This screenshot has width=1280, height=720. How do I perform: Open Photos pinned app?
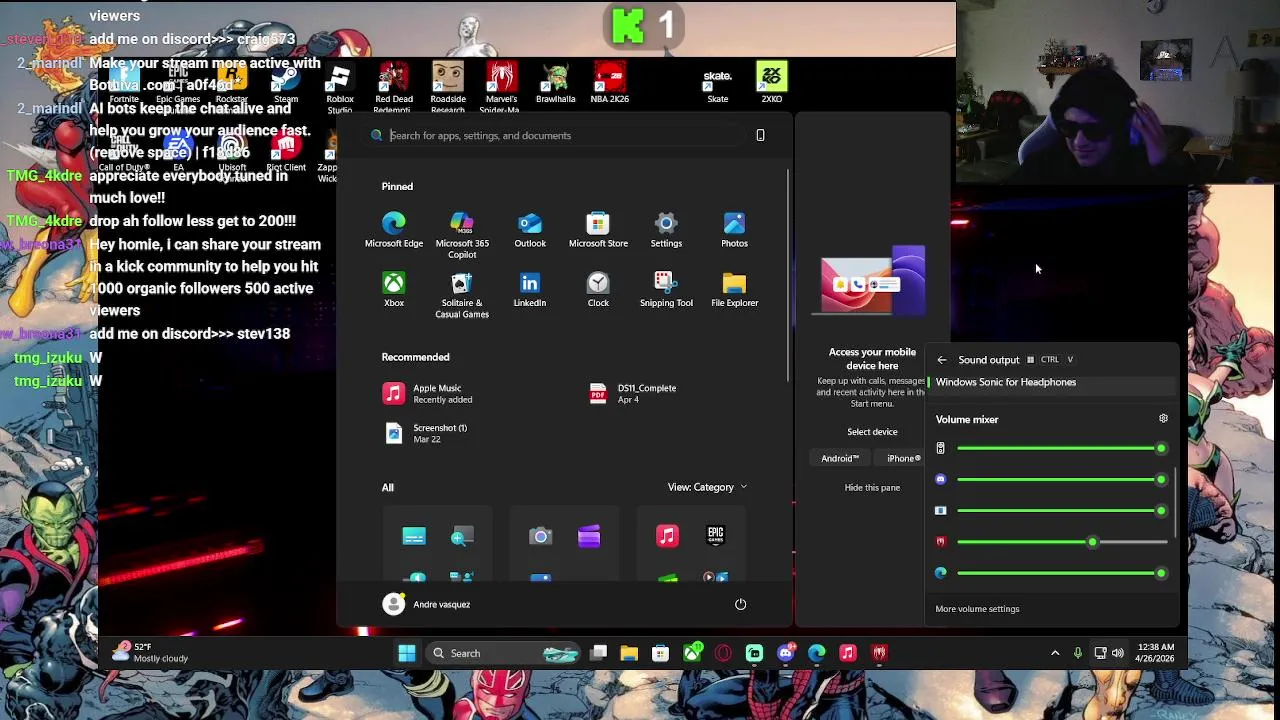point(734,230)
